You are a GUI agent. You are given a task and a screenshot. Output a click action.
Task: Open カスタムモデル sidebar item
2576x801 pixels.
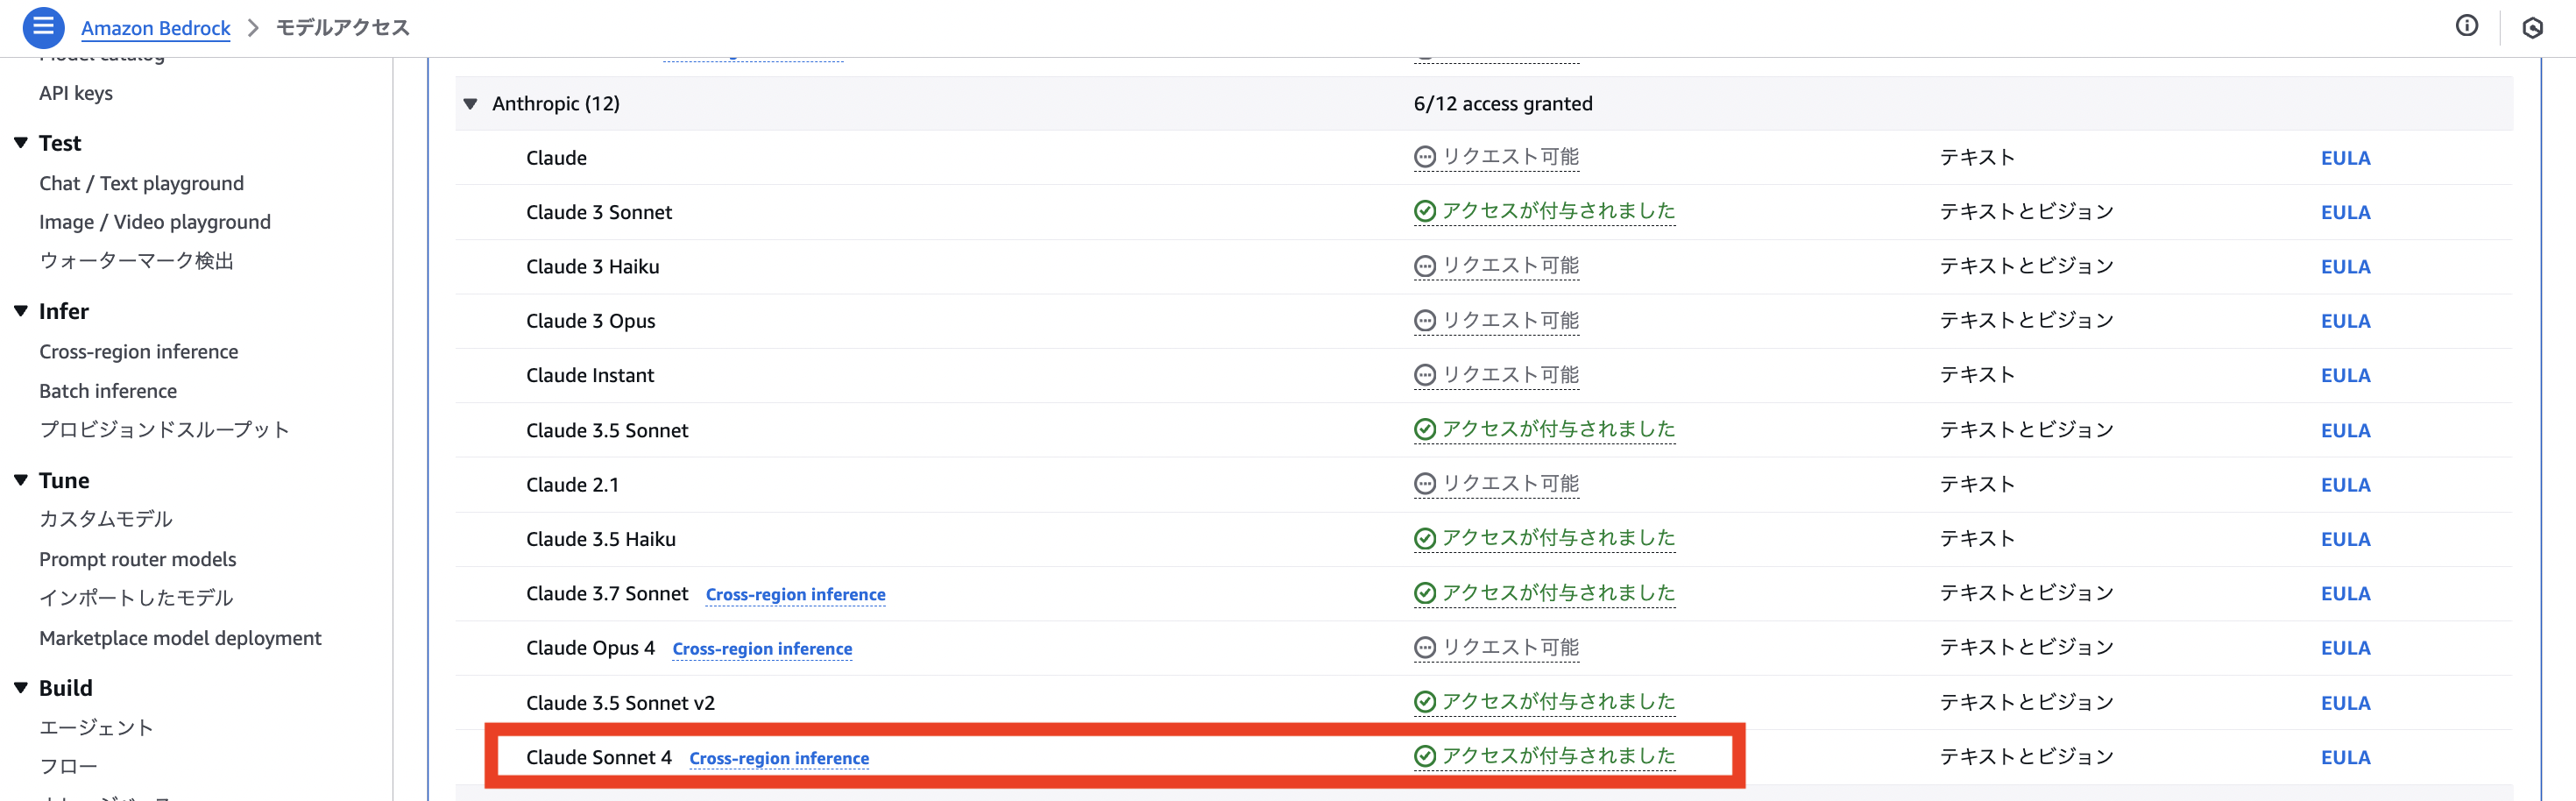[x=106, y=519]
